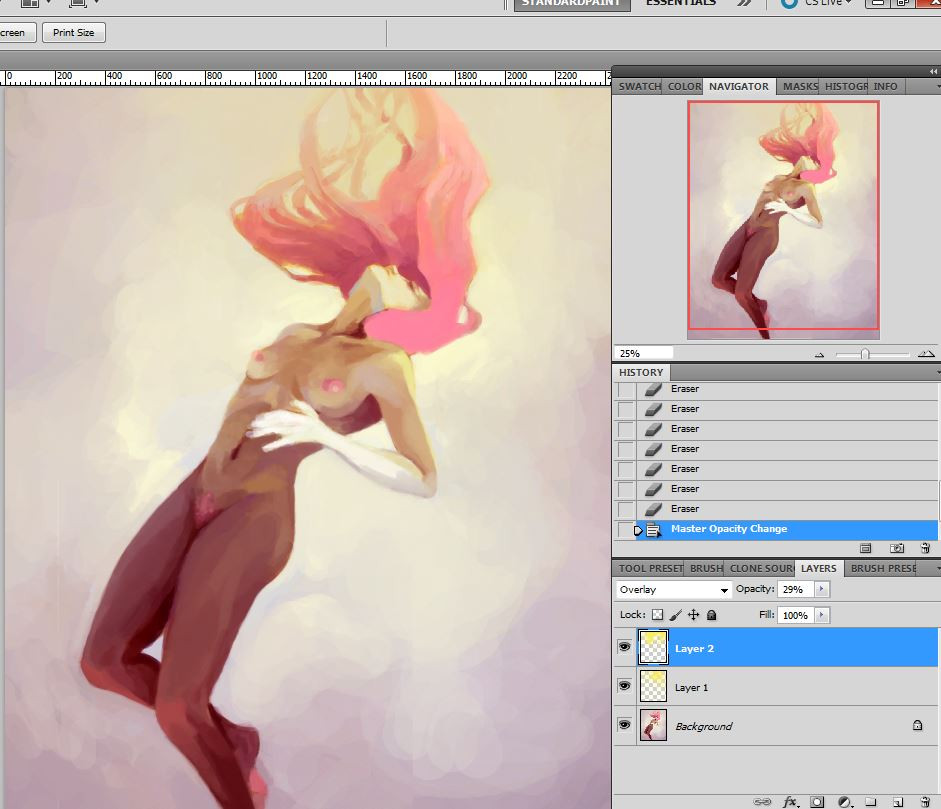This screenshot has width=941, height=809.
Task: Click the Print Size button
Action: pyautogui.click(x=74, y=32)
